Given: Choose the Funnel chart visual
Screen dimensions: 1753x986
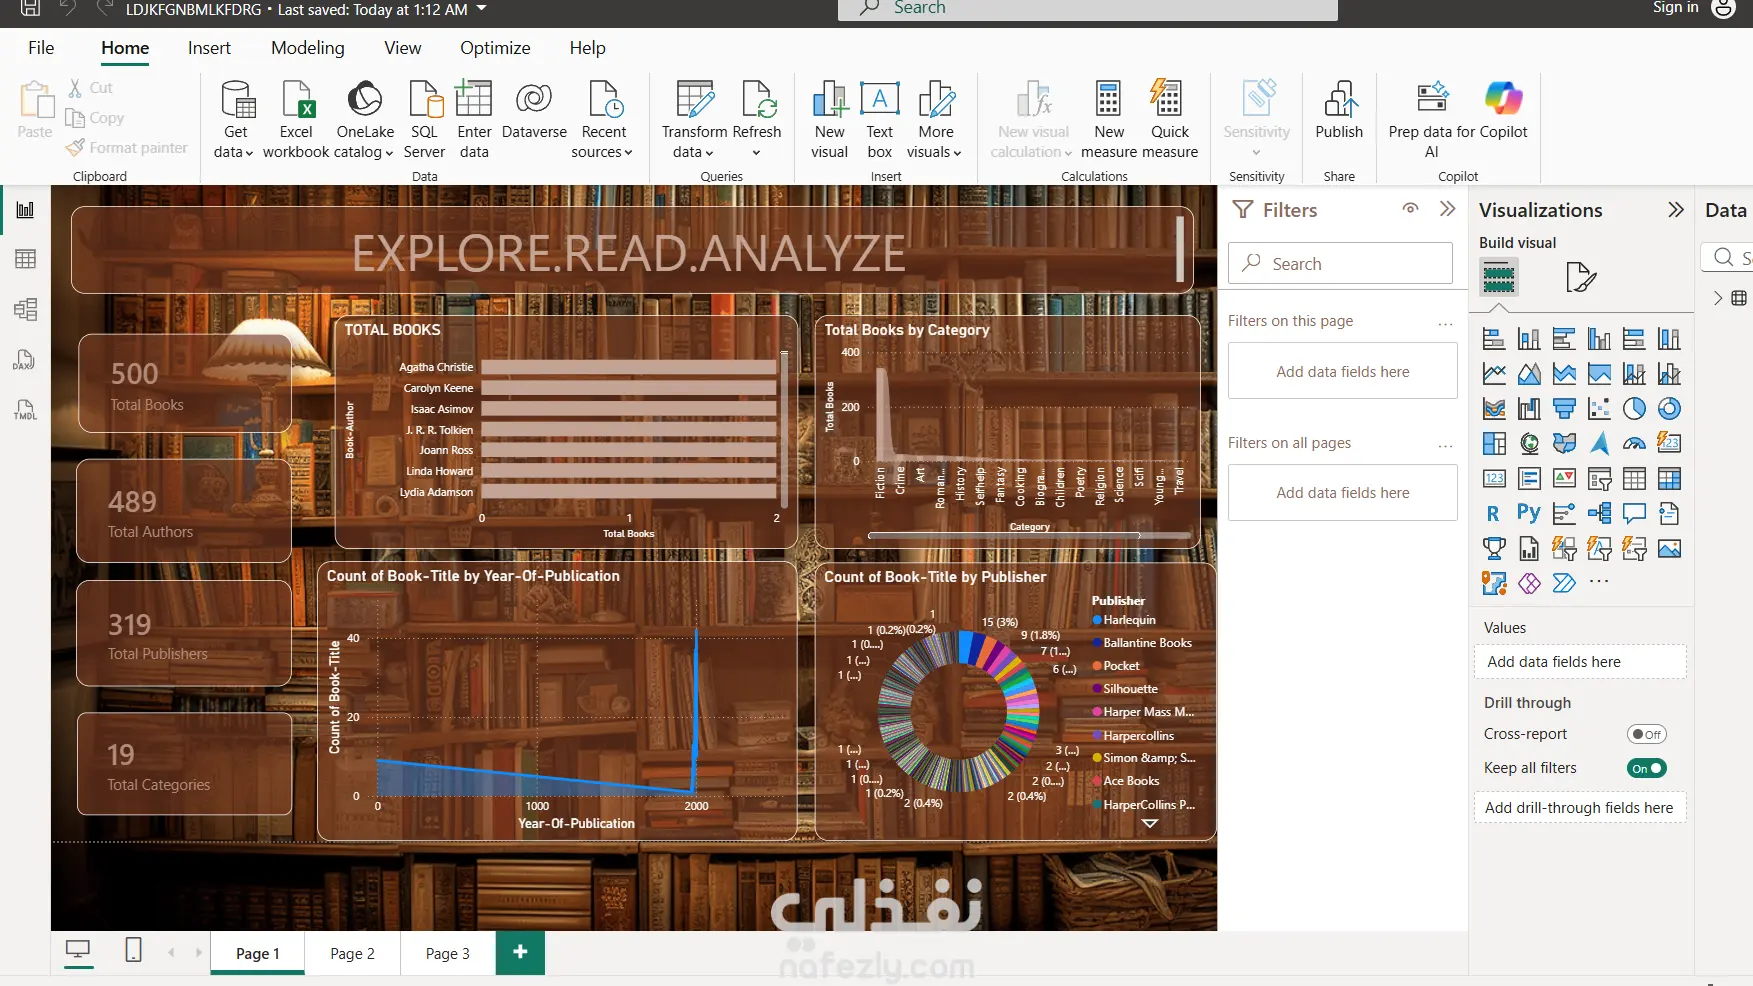Looking at the screenshot, I should [1564, 409].
